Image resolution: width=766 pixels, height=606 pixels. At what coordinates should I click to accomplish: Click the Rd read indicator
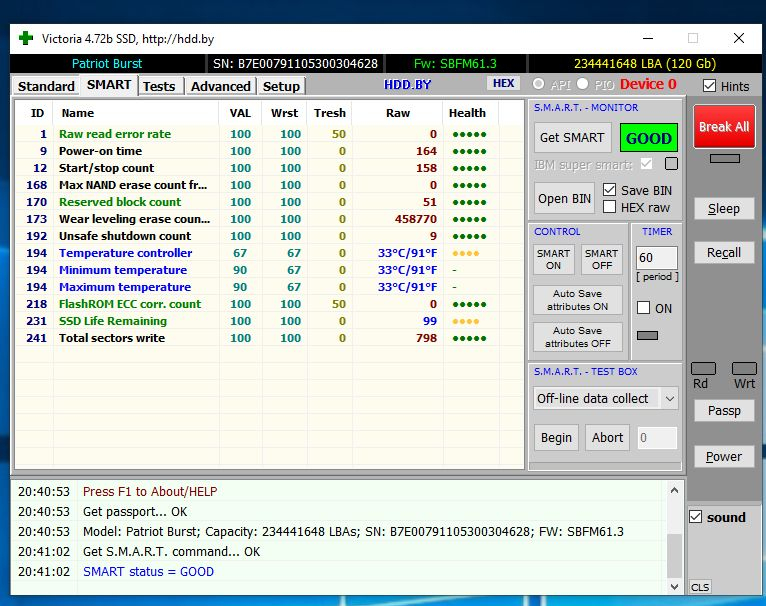pyautogui.click(x=703, y=369)
